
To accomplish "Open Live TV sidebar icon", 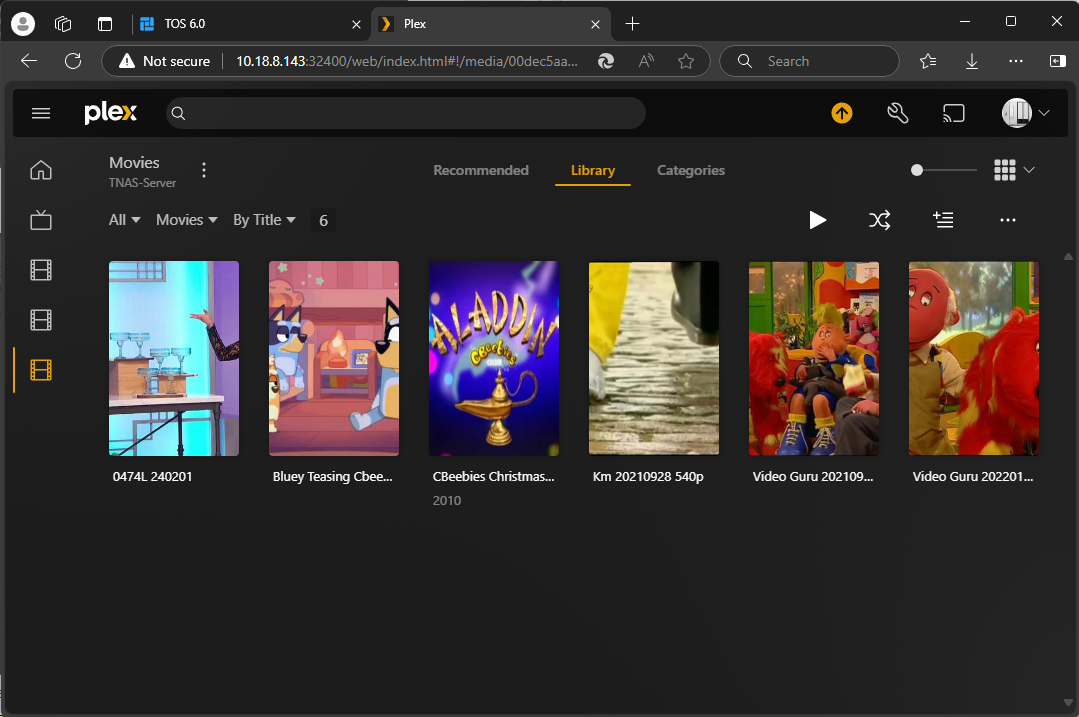I will (41, 220).
